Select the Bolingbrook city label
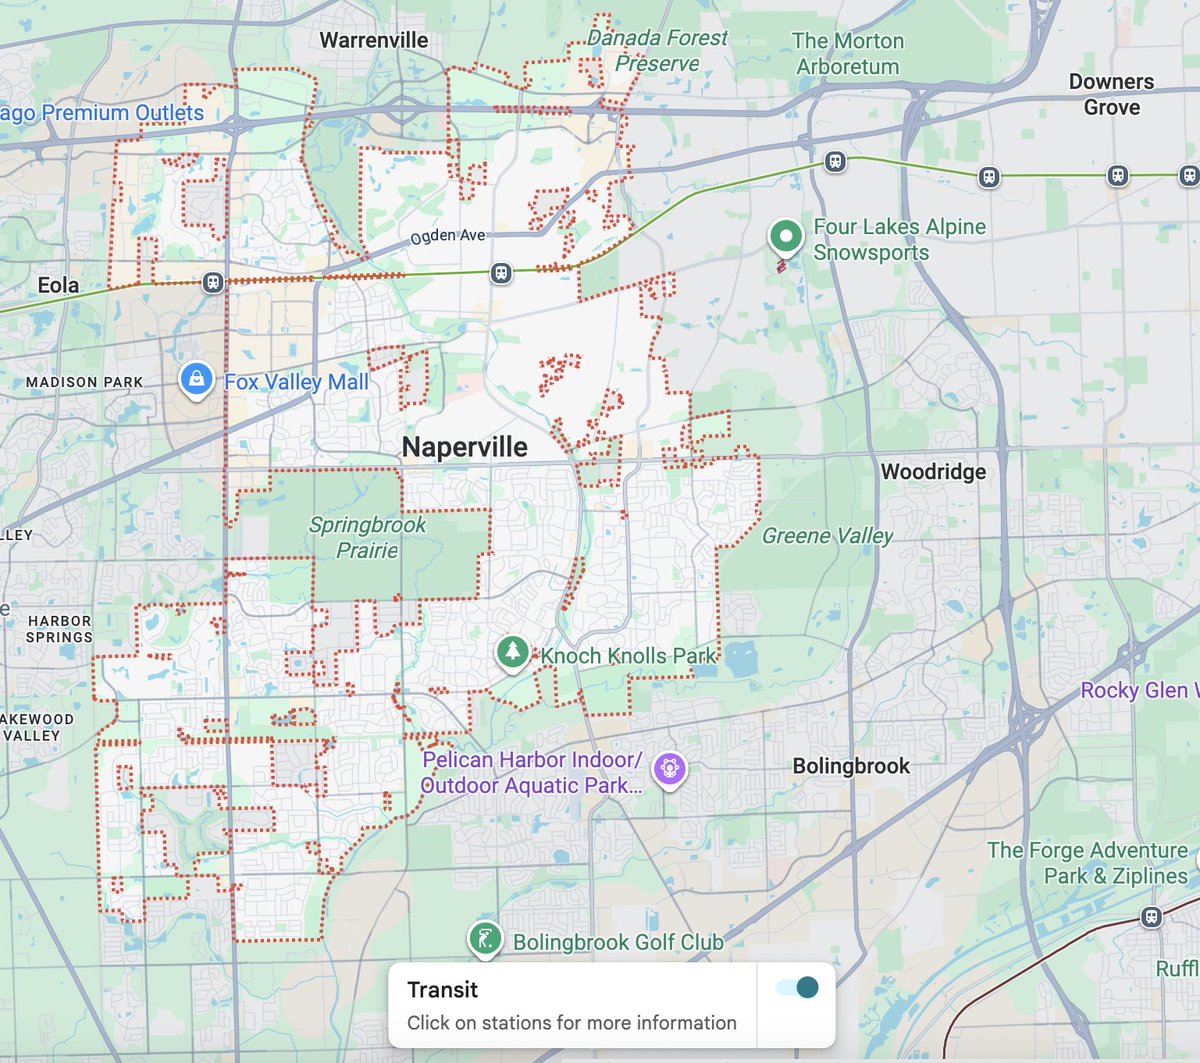This screenshot has height=1063, width=1200. pyautogui.click(x=851, y=766)
